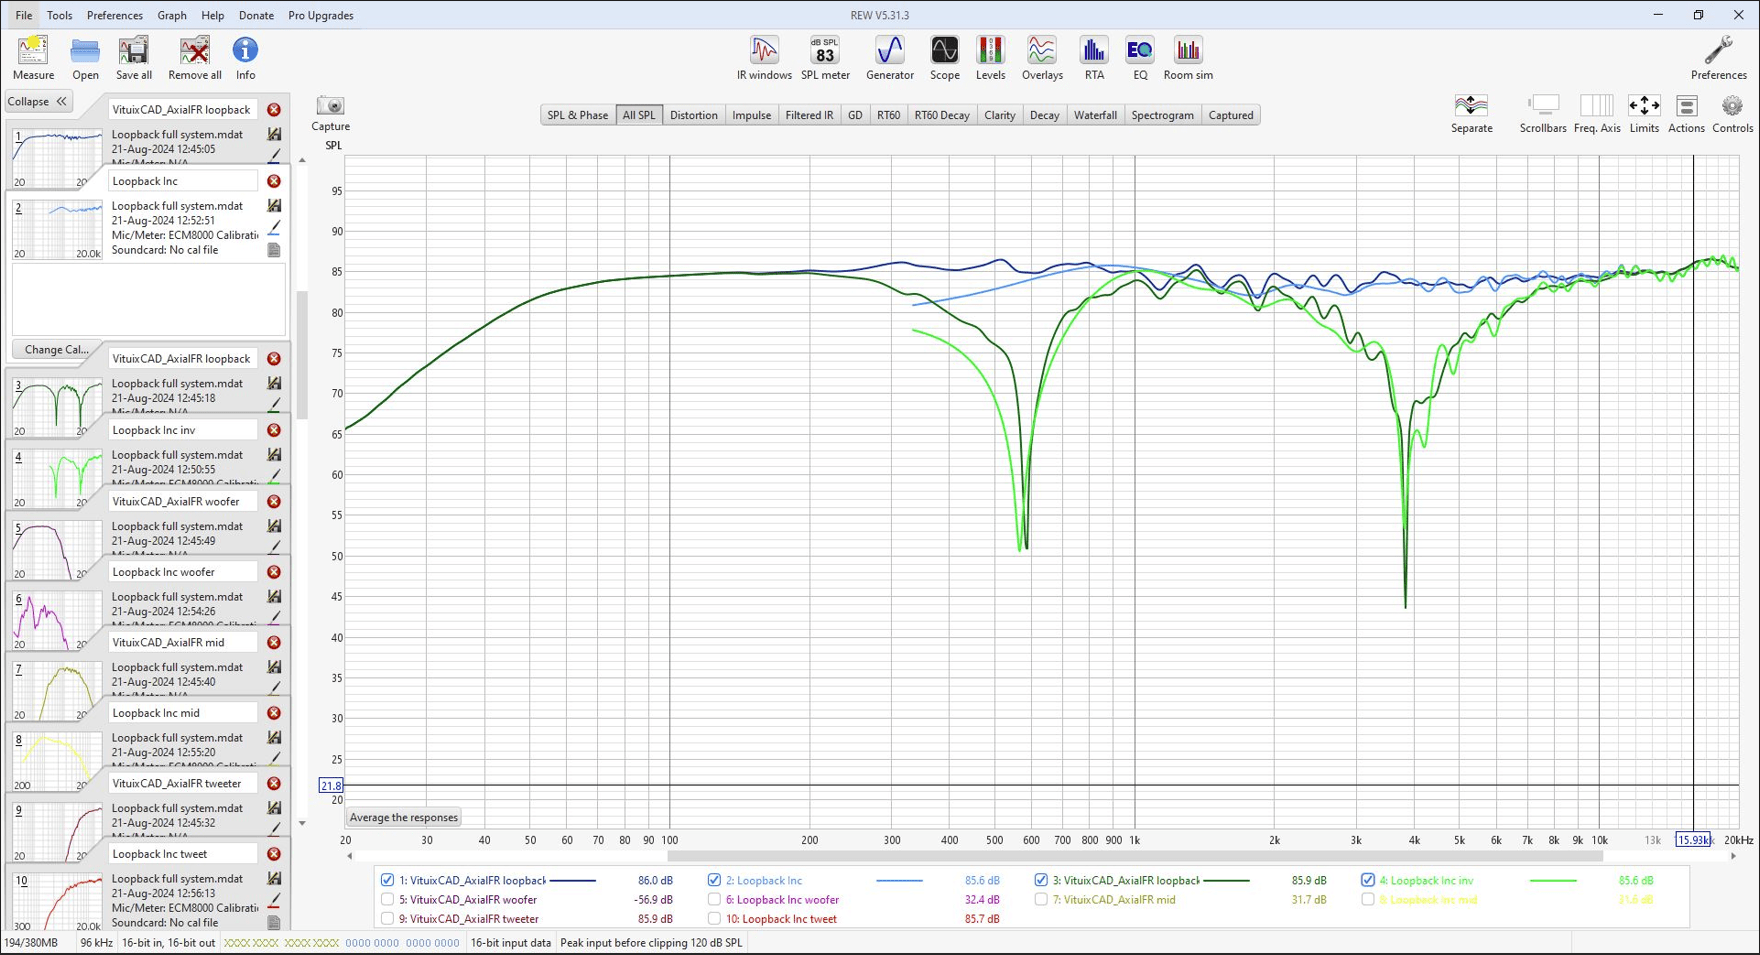Edit name field of measurement 4 Loopback Inc inv
The image size is (1760, 955).
(x=182, y=430)
